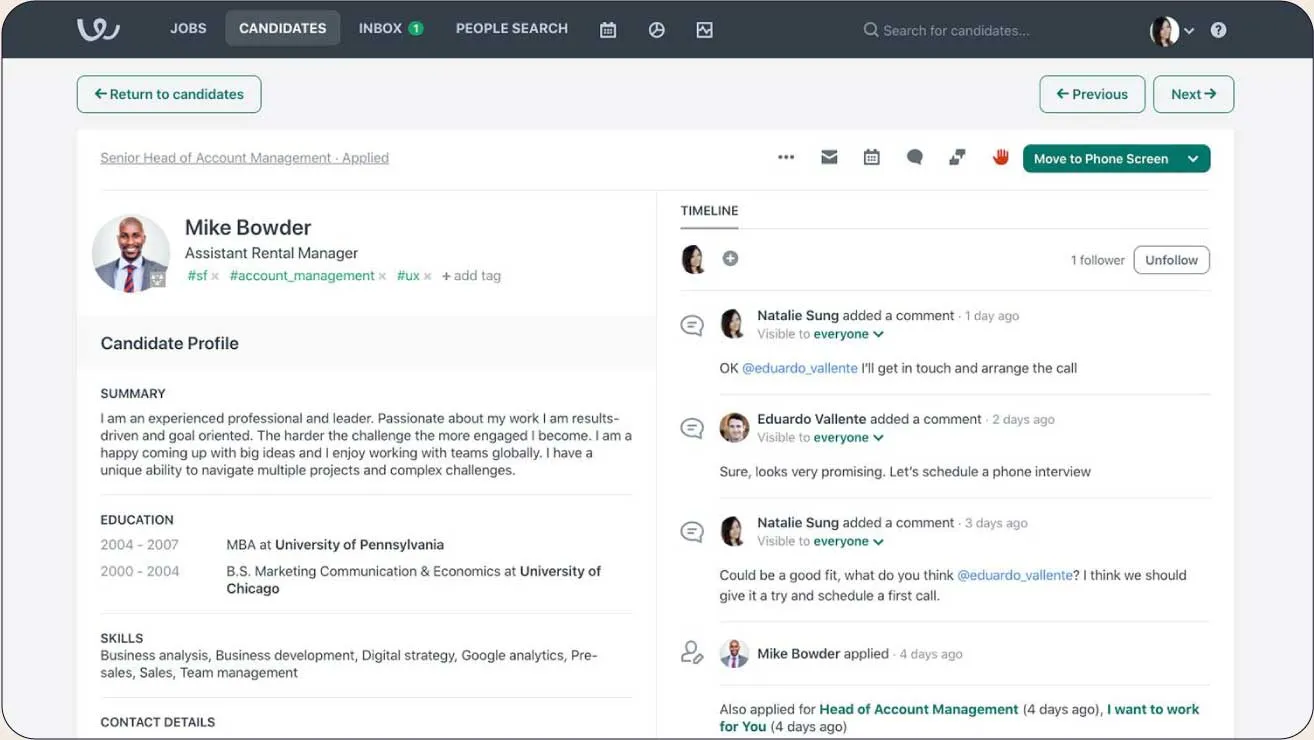Open the user profile avatar dropdown
Screen dimensions: 1314x740
pyautogui.click(x=1171, y=31)
